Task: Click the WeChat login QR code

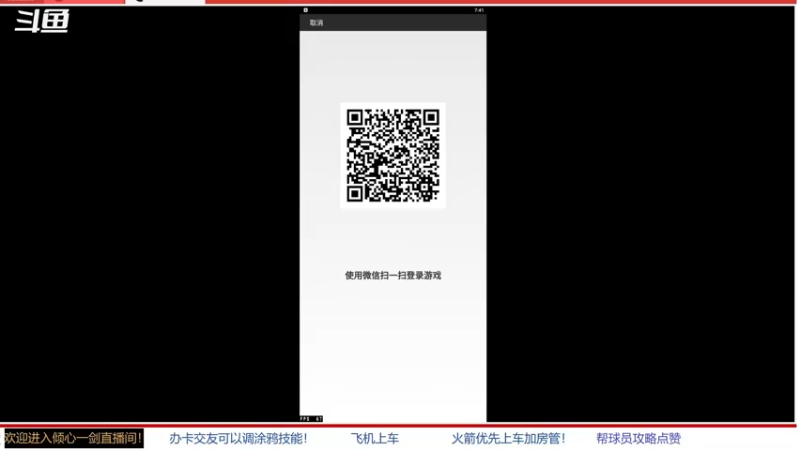Action: [x=393, y=156]
